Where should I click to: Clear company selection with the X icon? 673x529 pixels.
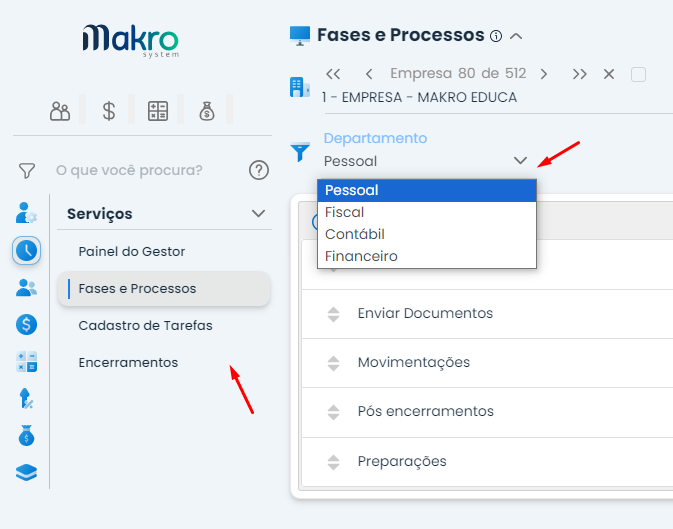click(609, 74)
